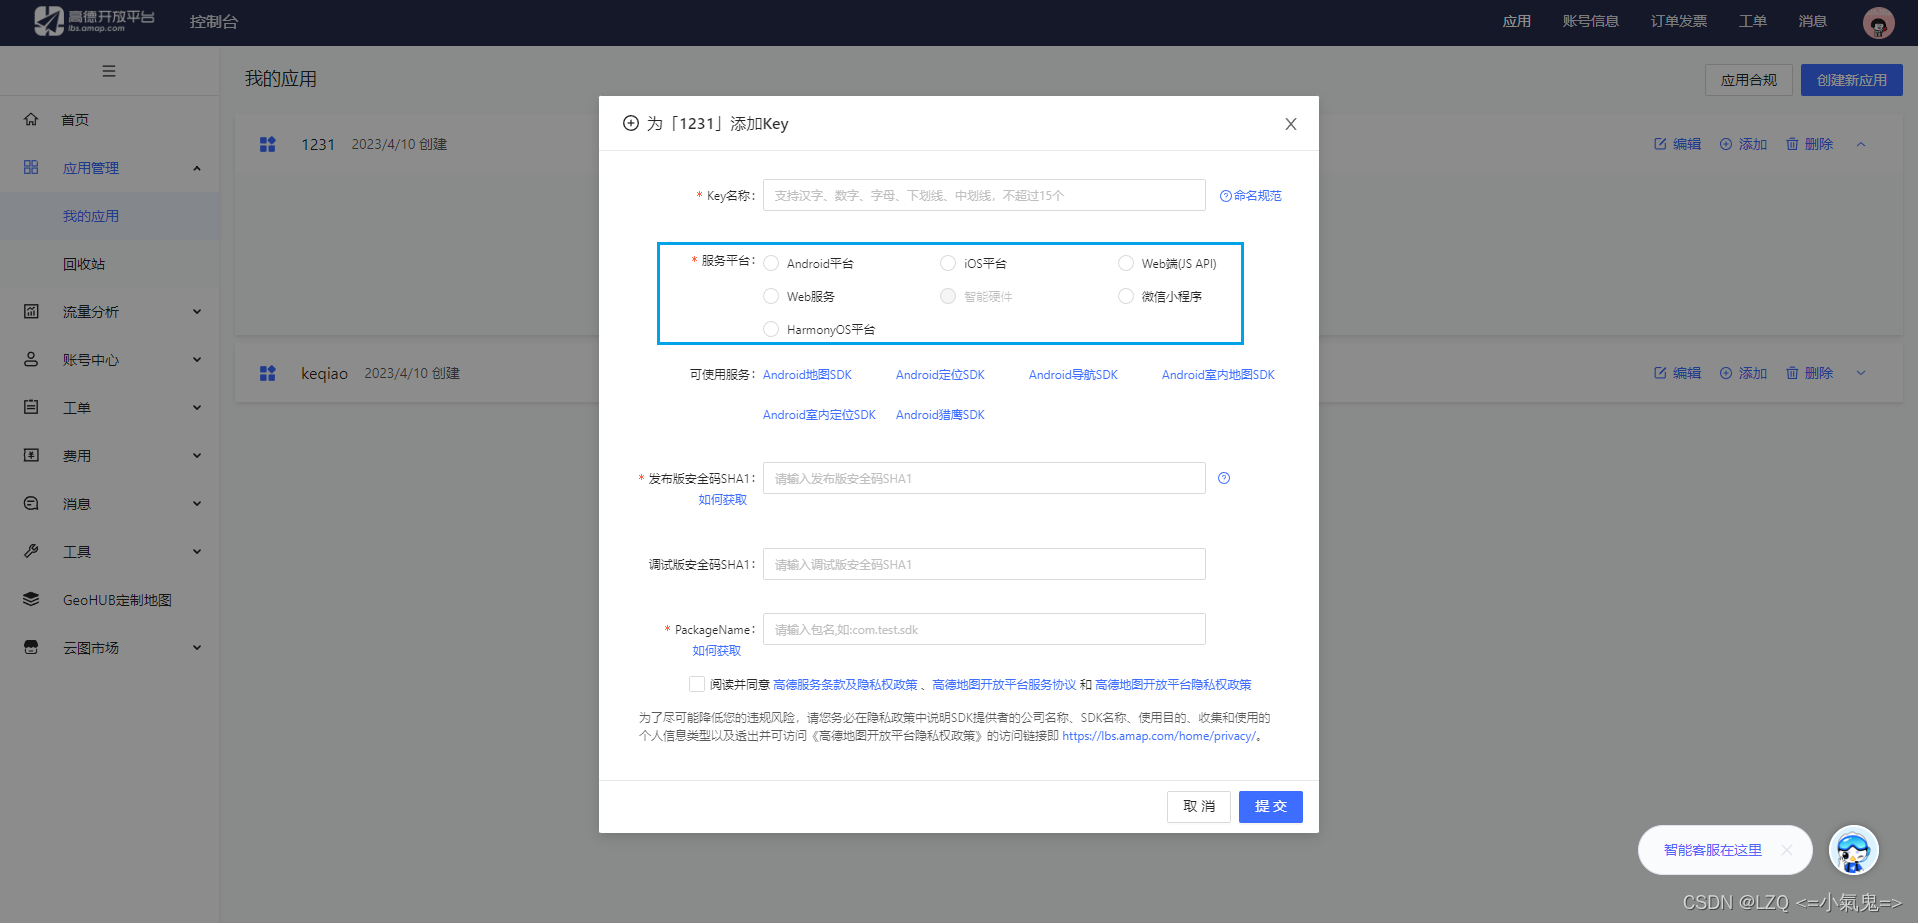Open 消息 in the top navigation
The image size is (1918, 923).
(x=1813, y=21)
